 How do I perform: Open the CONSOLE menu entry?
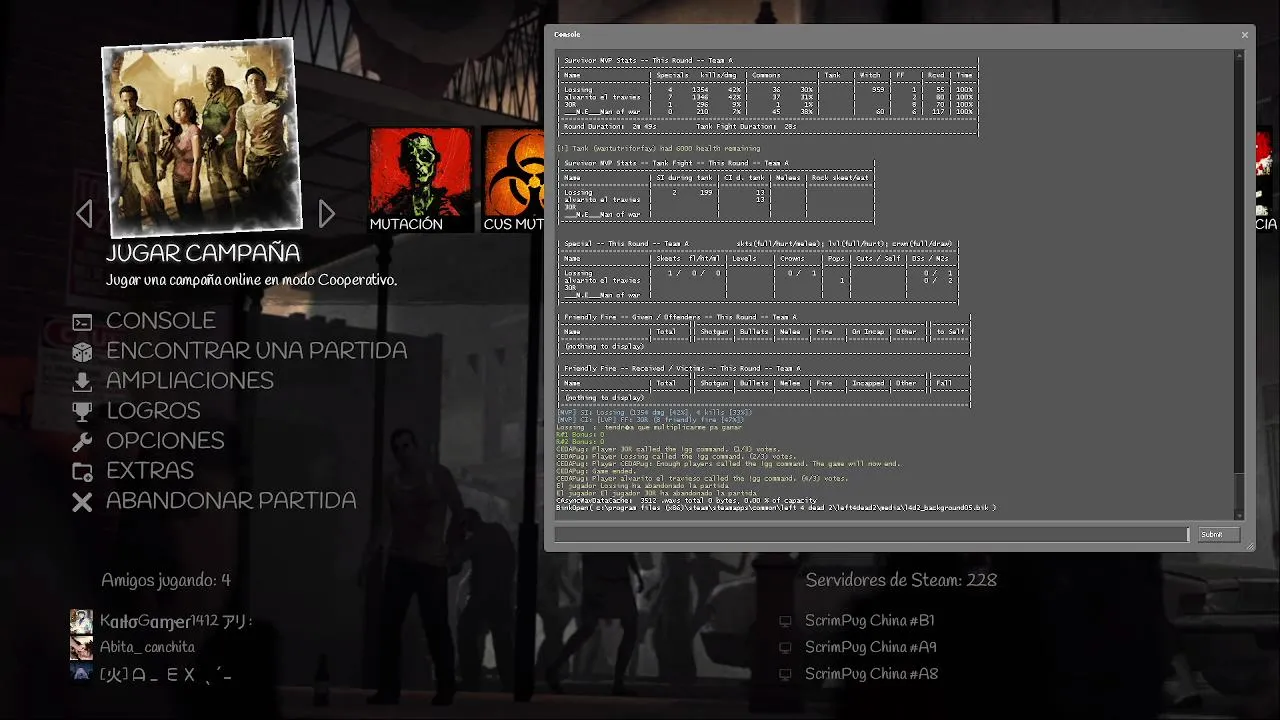click(161, 321)
